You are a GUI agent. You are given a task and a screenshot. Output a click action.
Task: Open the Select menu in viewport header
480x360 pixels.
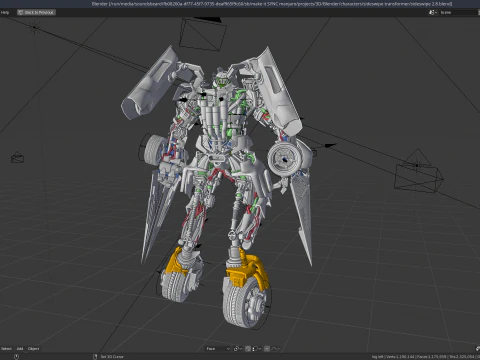(x=6, y=349)
